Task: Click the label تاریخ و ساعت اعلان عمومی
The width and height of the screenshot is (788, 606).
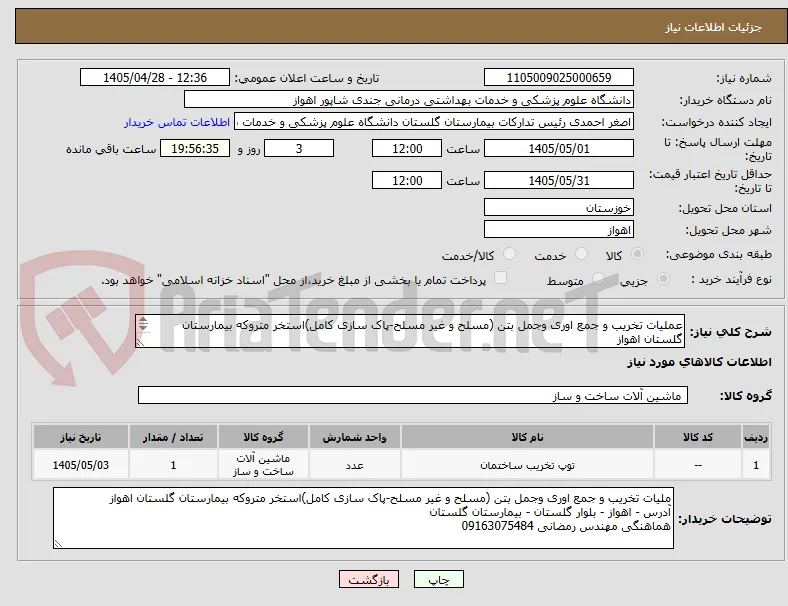Action: click(307, 78)
